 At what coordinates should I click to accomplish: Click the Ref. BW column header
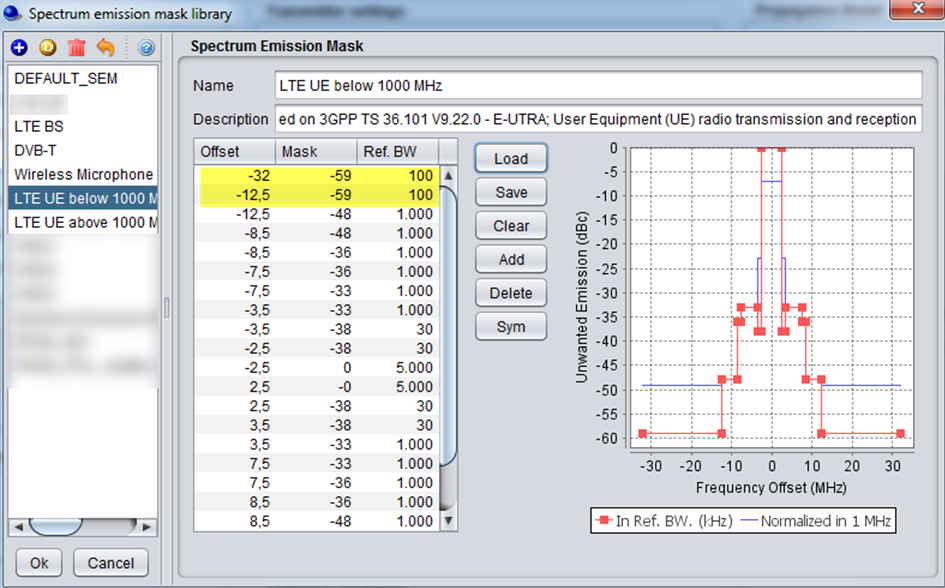(x=398, y=152)
